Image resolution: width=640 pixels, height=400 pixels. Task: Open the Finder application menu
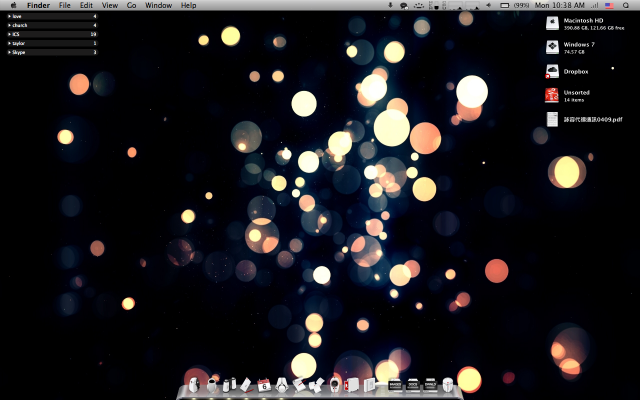point(38,5)
